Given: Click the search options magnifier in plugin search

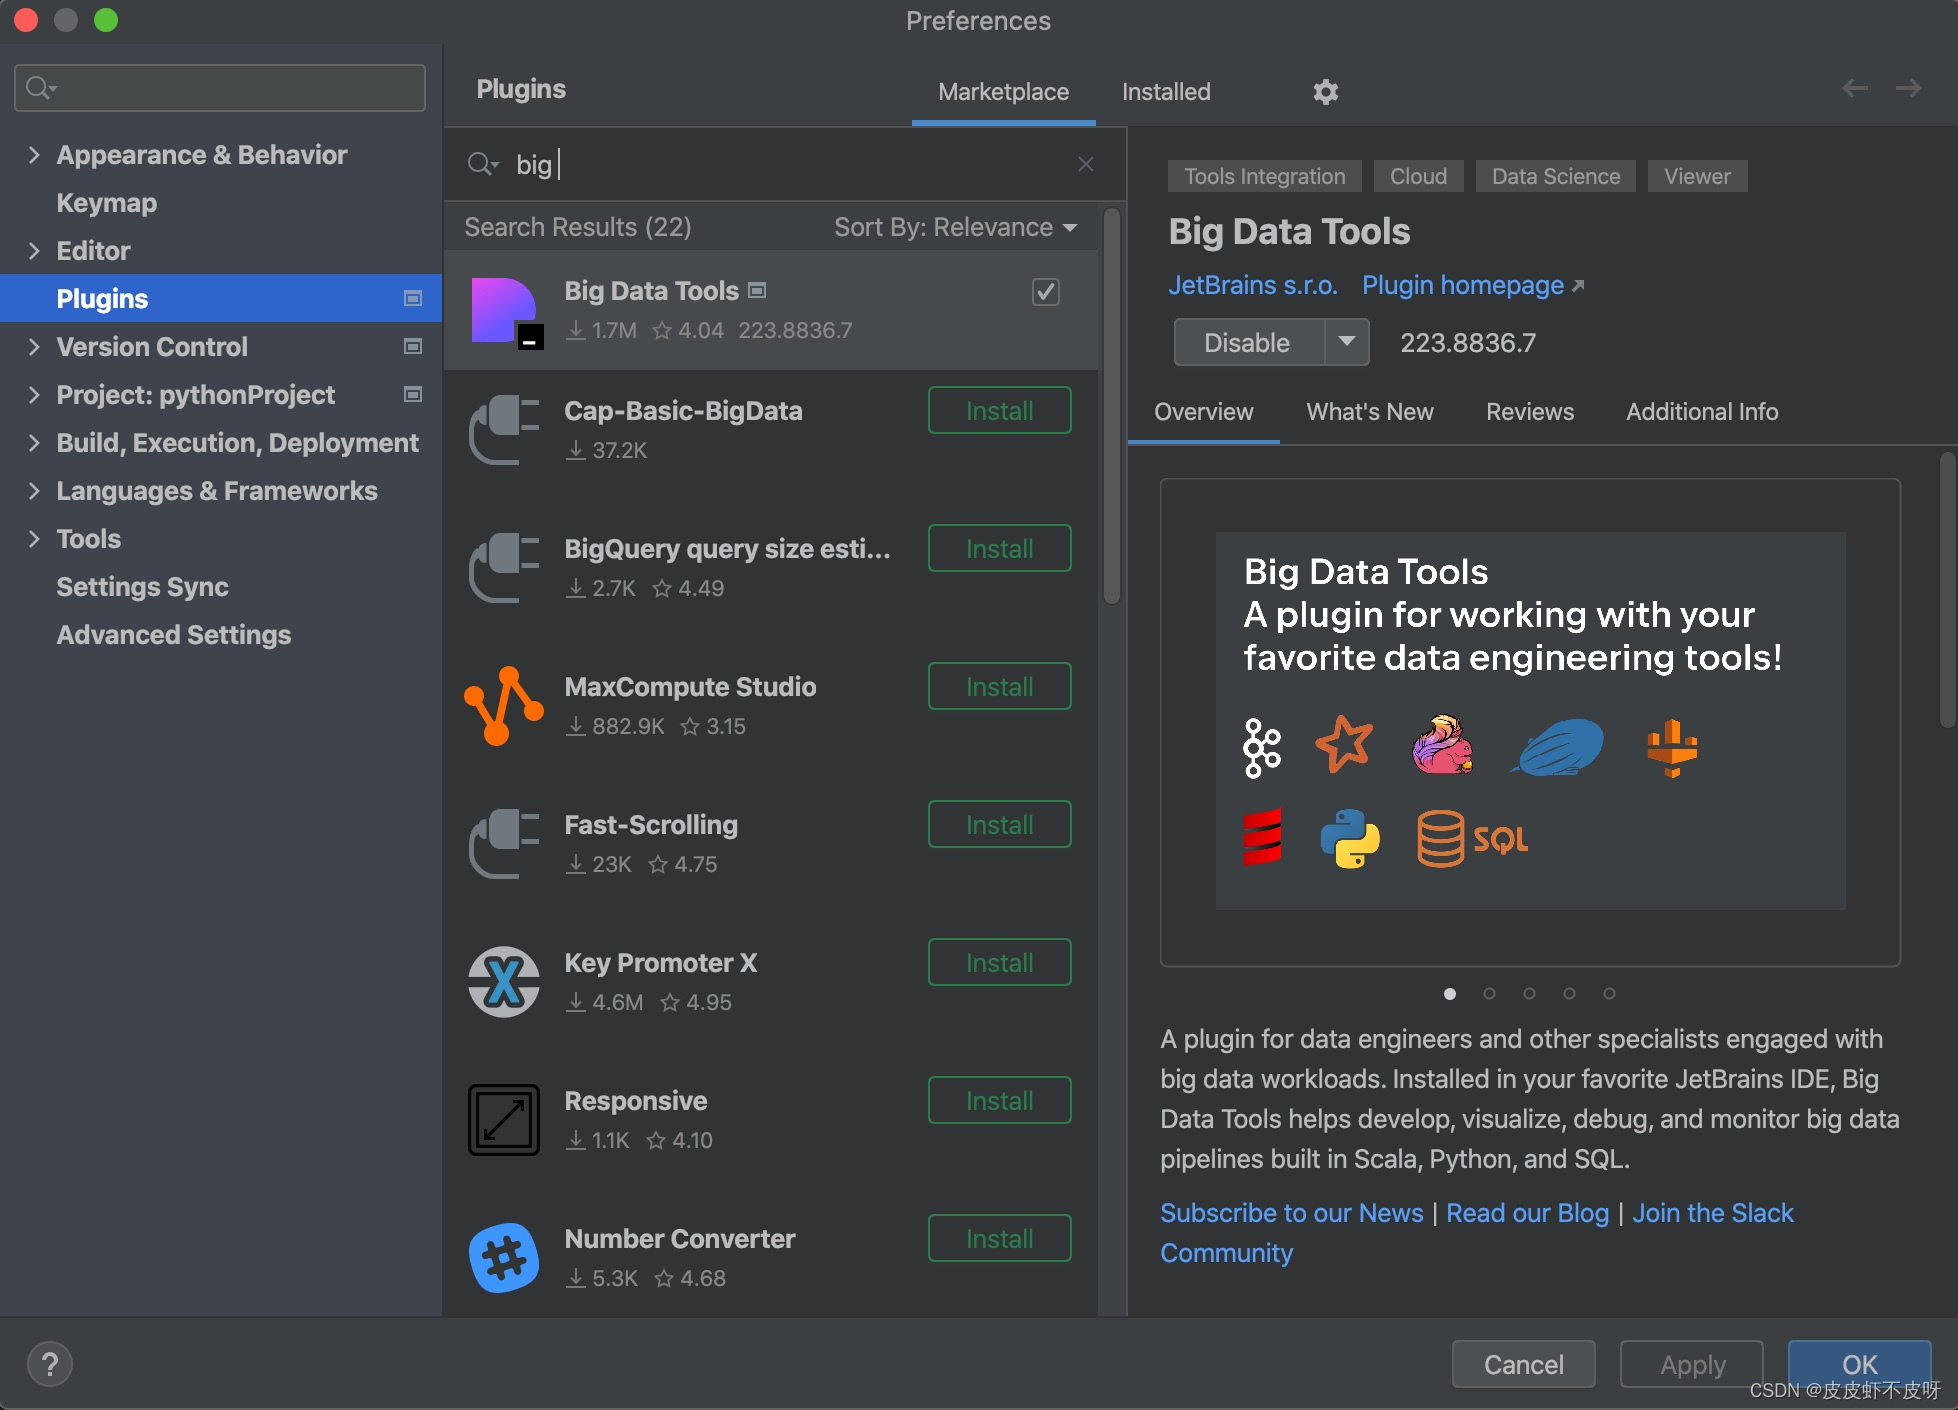Looking at the screenshot, I should coord(482,164).
